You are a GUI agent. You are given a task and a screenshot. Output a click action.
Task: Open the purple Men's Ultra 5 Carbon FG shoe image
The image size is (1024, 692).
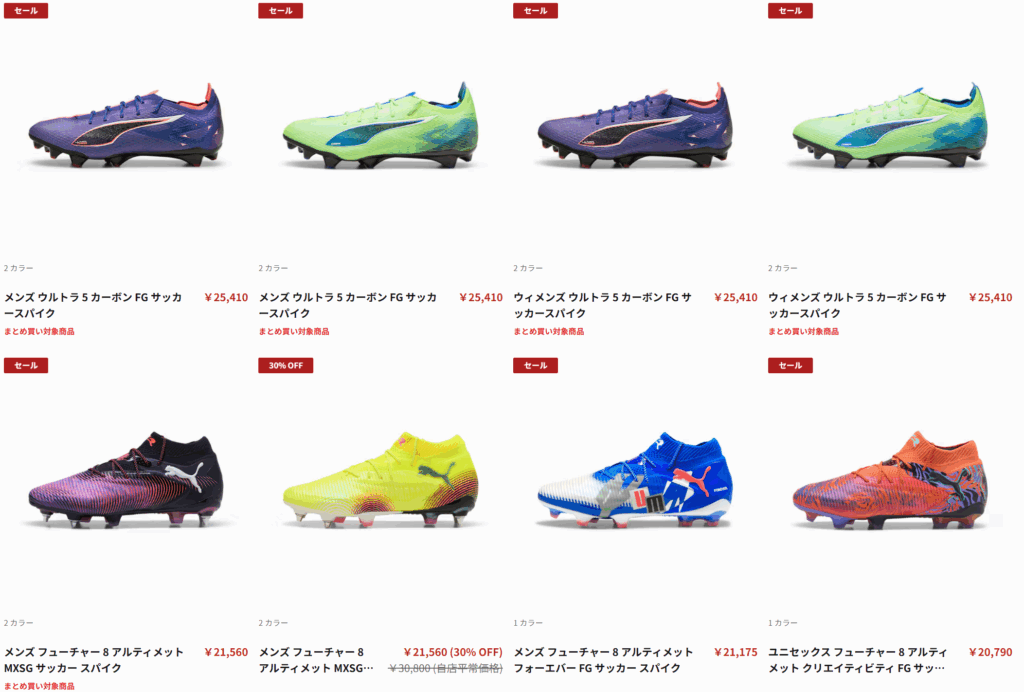tap(125, 126)
